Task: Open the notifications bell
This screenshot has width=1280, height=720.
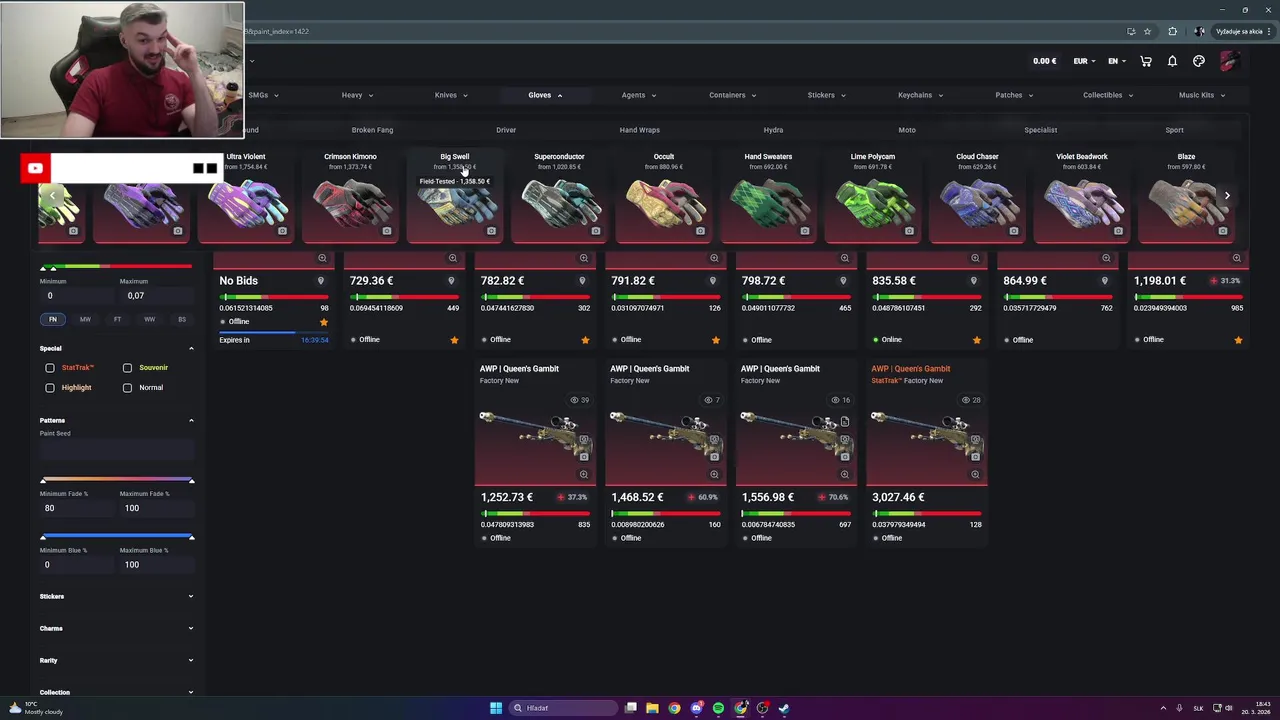Action: (1172, 61)
